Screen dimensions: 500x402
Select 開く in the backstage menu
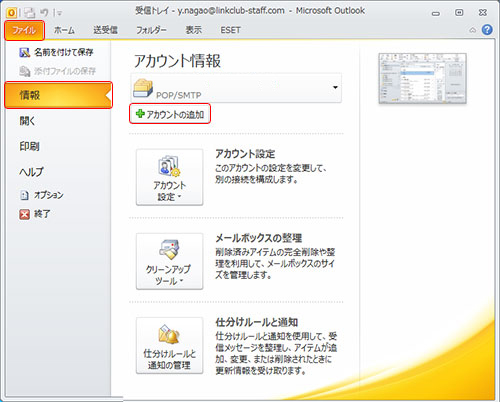(27, 121)
